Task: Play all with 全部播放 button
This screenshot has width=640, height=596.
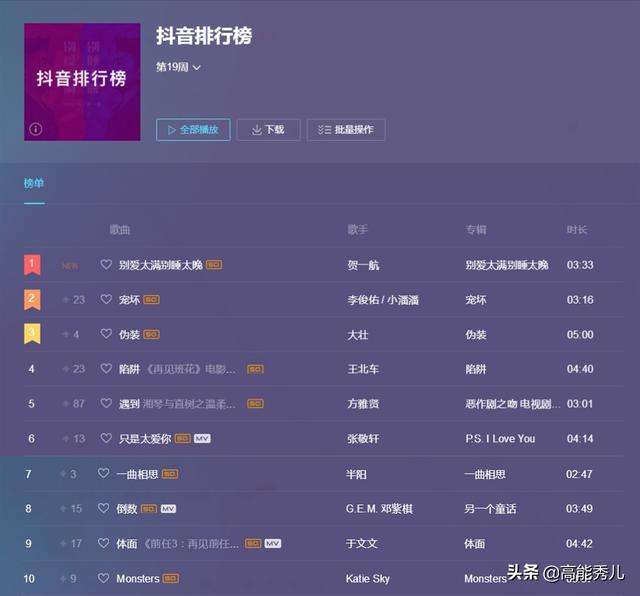Action: pyautogui.click(x=193, y=130)
